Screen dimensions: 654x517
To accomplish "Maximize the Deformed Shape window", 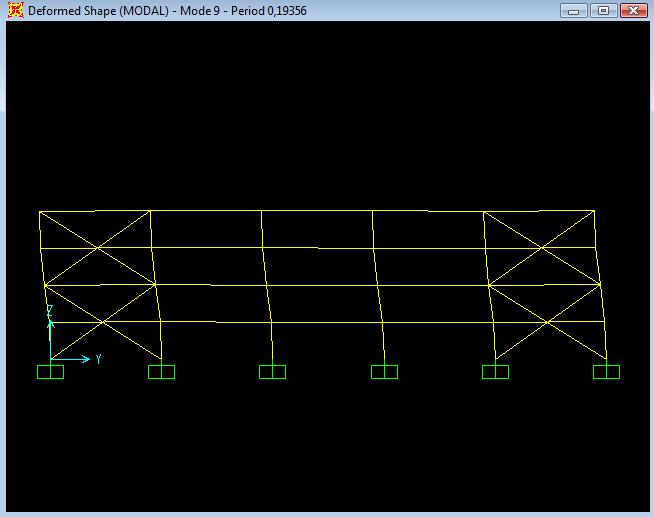I will [604, 11].
